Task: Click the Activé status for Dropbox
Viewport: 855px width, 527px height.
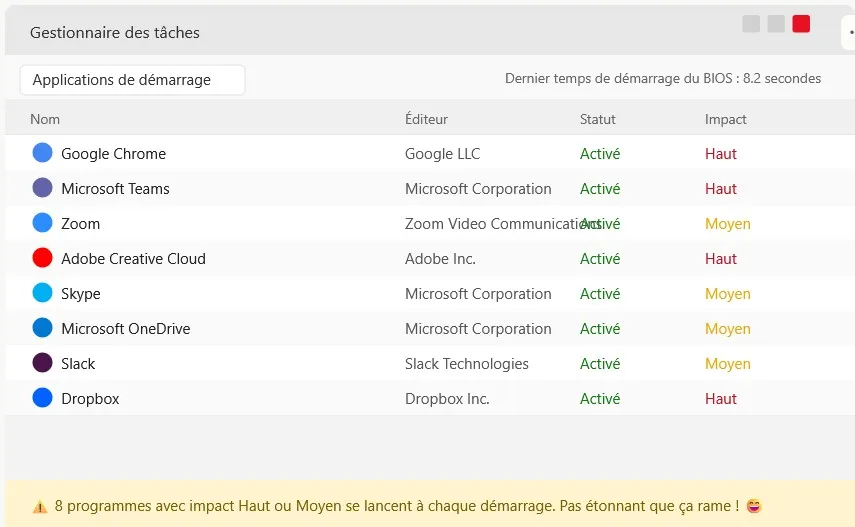Action: 600,399
